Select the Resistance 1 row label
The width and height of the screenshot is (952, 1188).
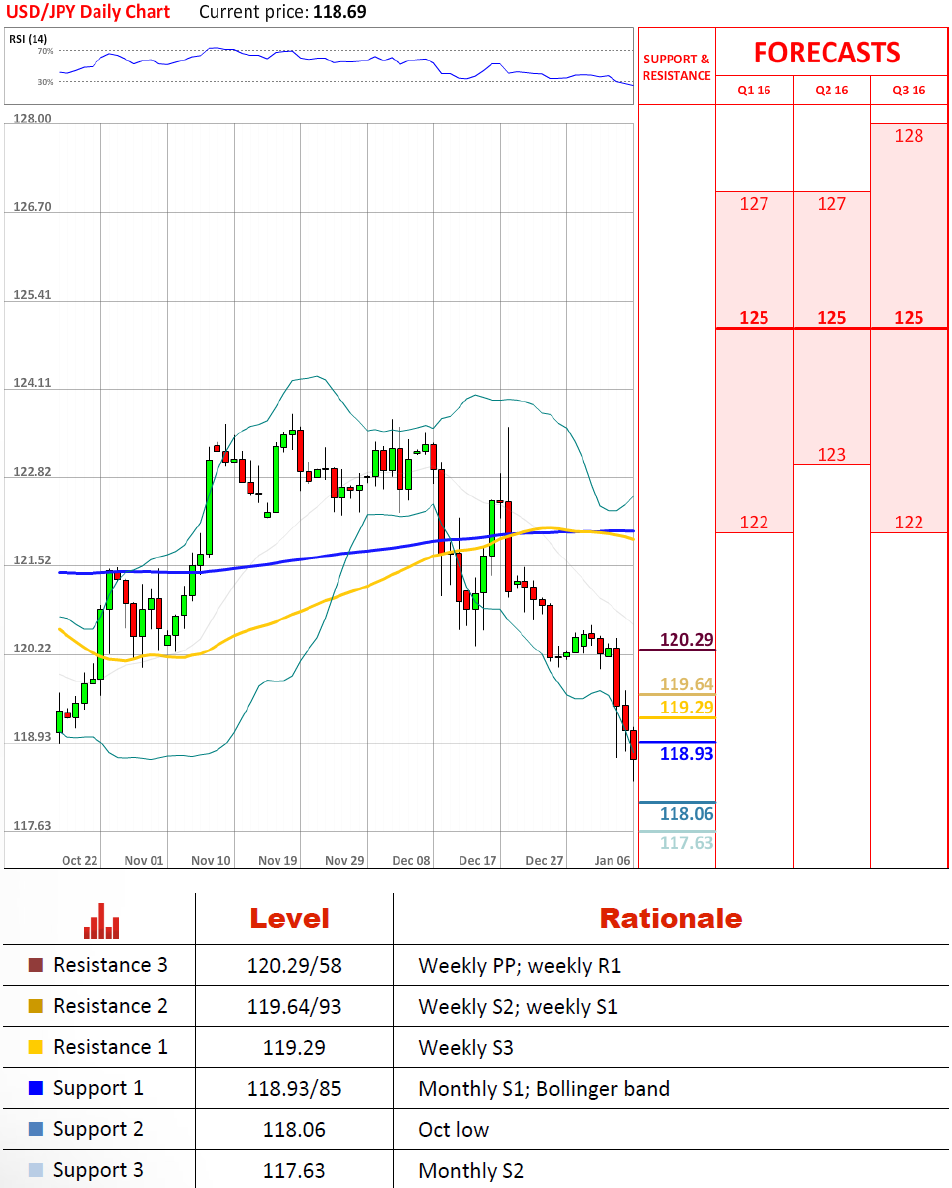coord(110,1047)
